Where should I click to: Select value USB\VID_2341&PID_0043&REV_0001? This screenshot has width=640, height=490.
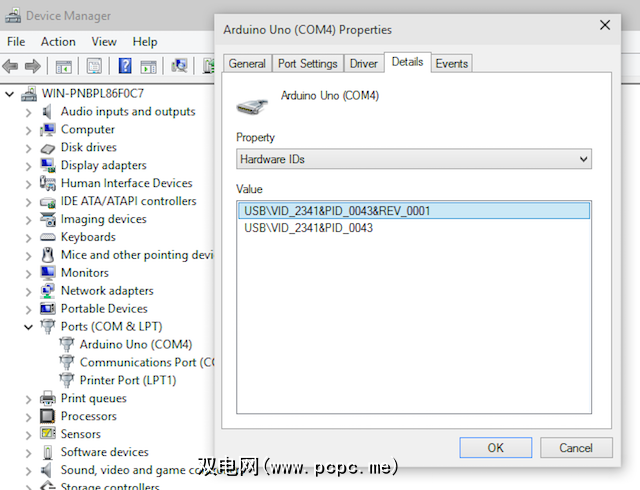414,211
